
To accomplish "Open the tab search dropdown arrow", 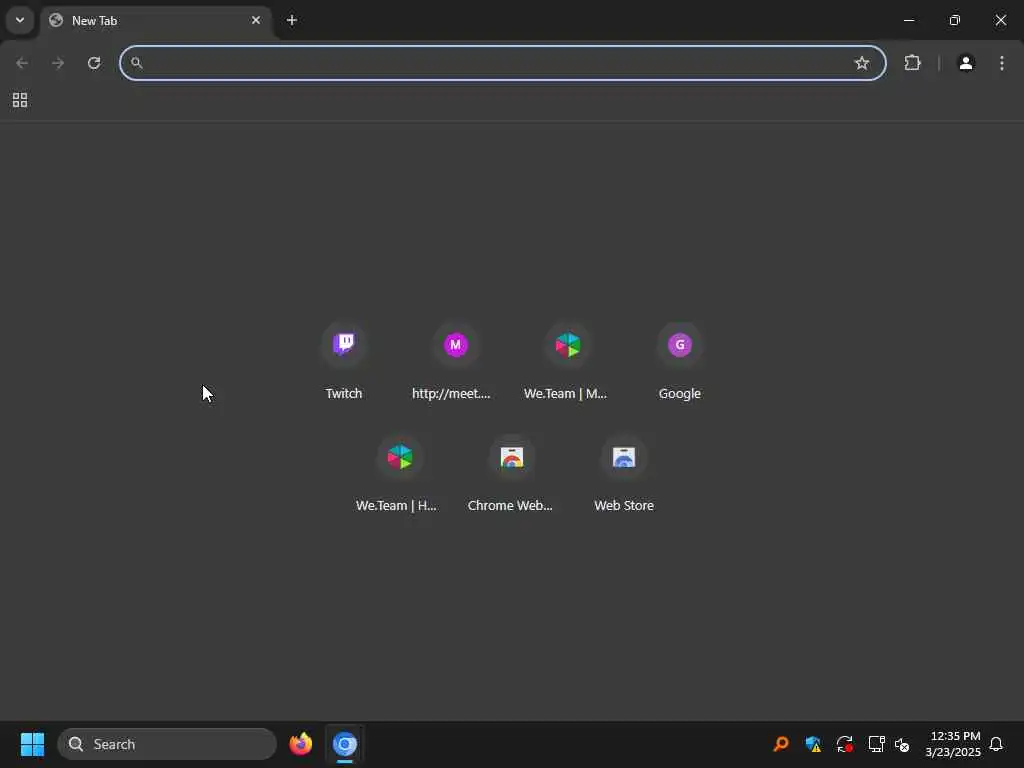I will pyautogui.click(x=20, y=20).
